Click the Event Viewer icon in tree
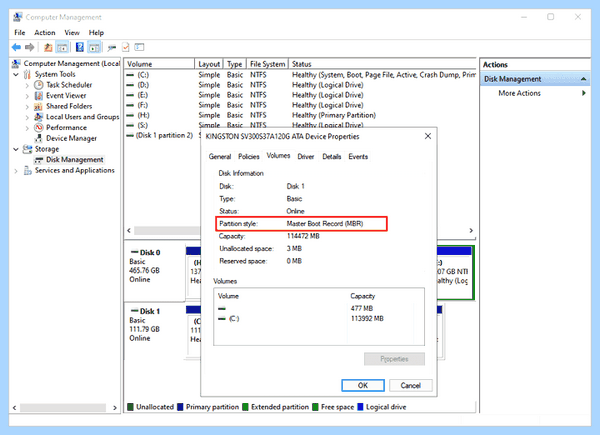This screenshot has width=600, height=435. coord(39,96)
